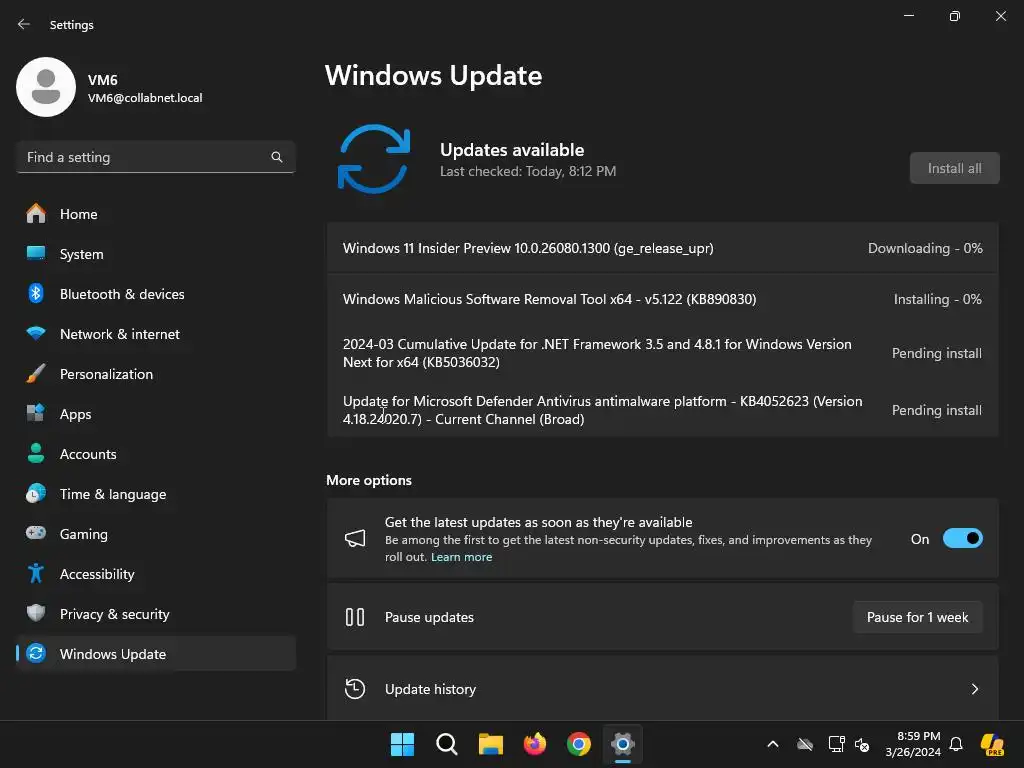The width and height of the screenshot is (1024, 768).
Task: Show hidden icons tray chevron
Action: 773,744
